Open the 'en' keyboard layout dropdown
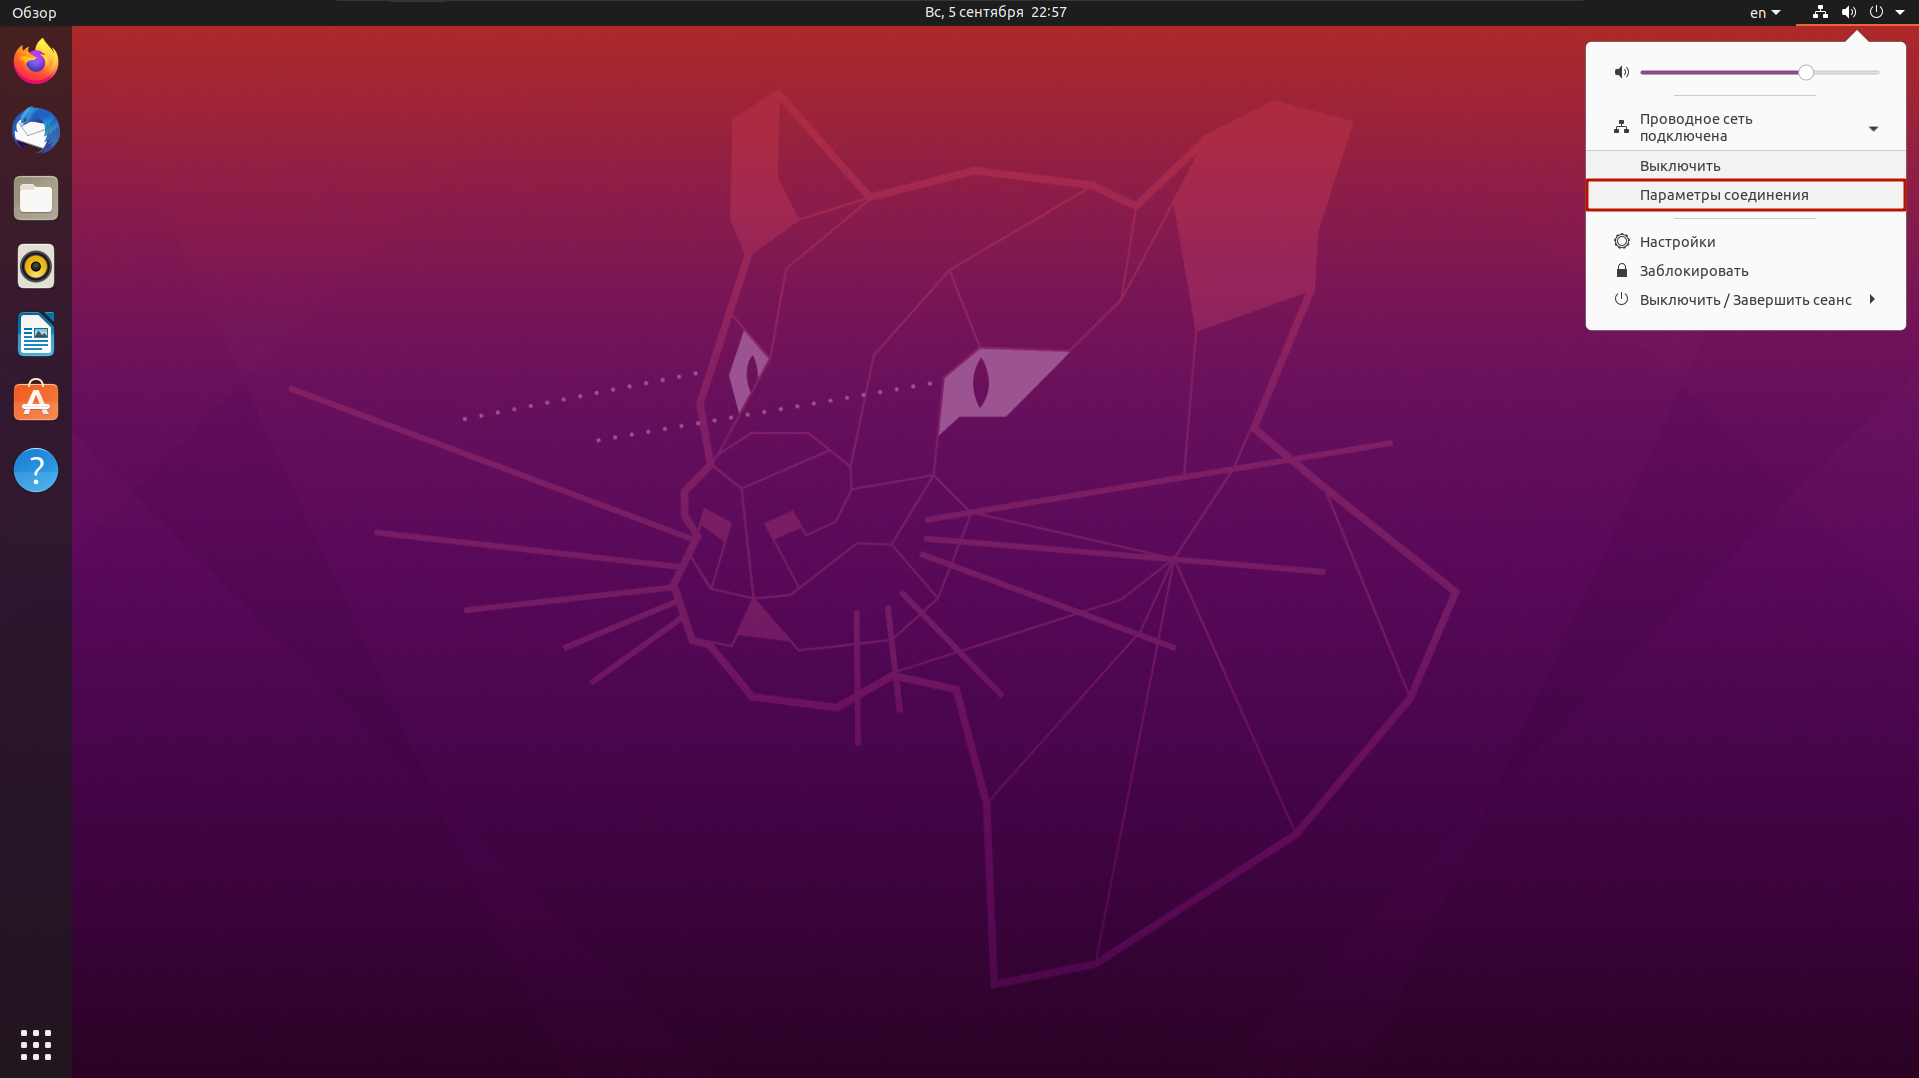 [x=1764, y=13]
